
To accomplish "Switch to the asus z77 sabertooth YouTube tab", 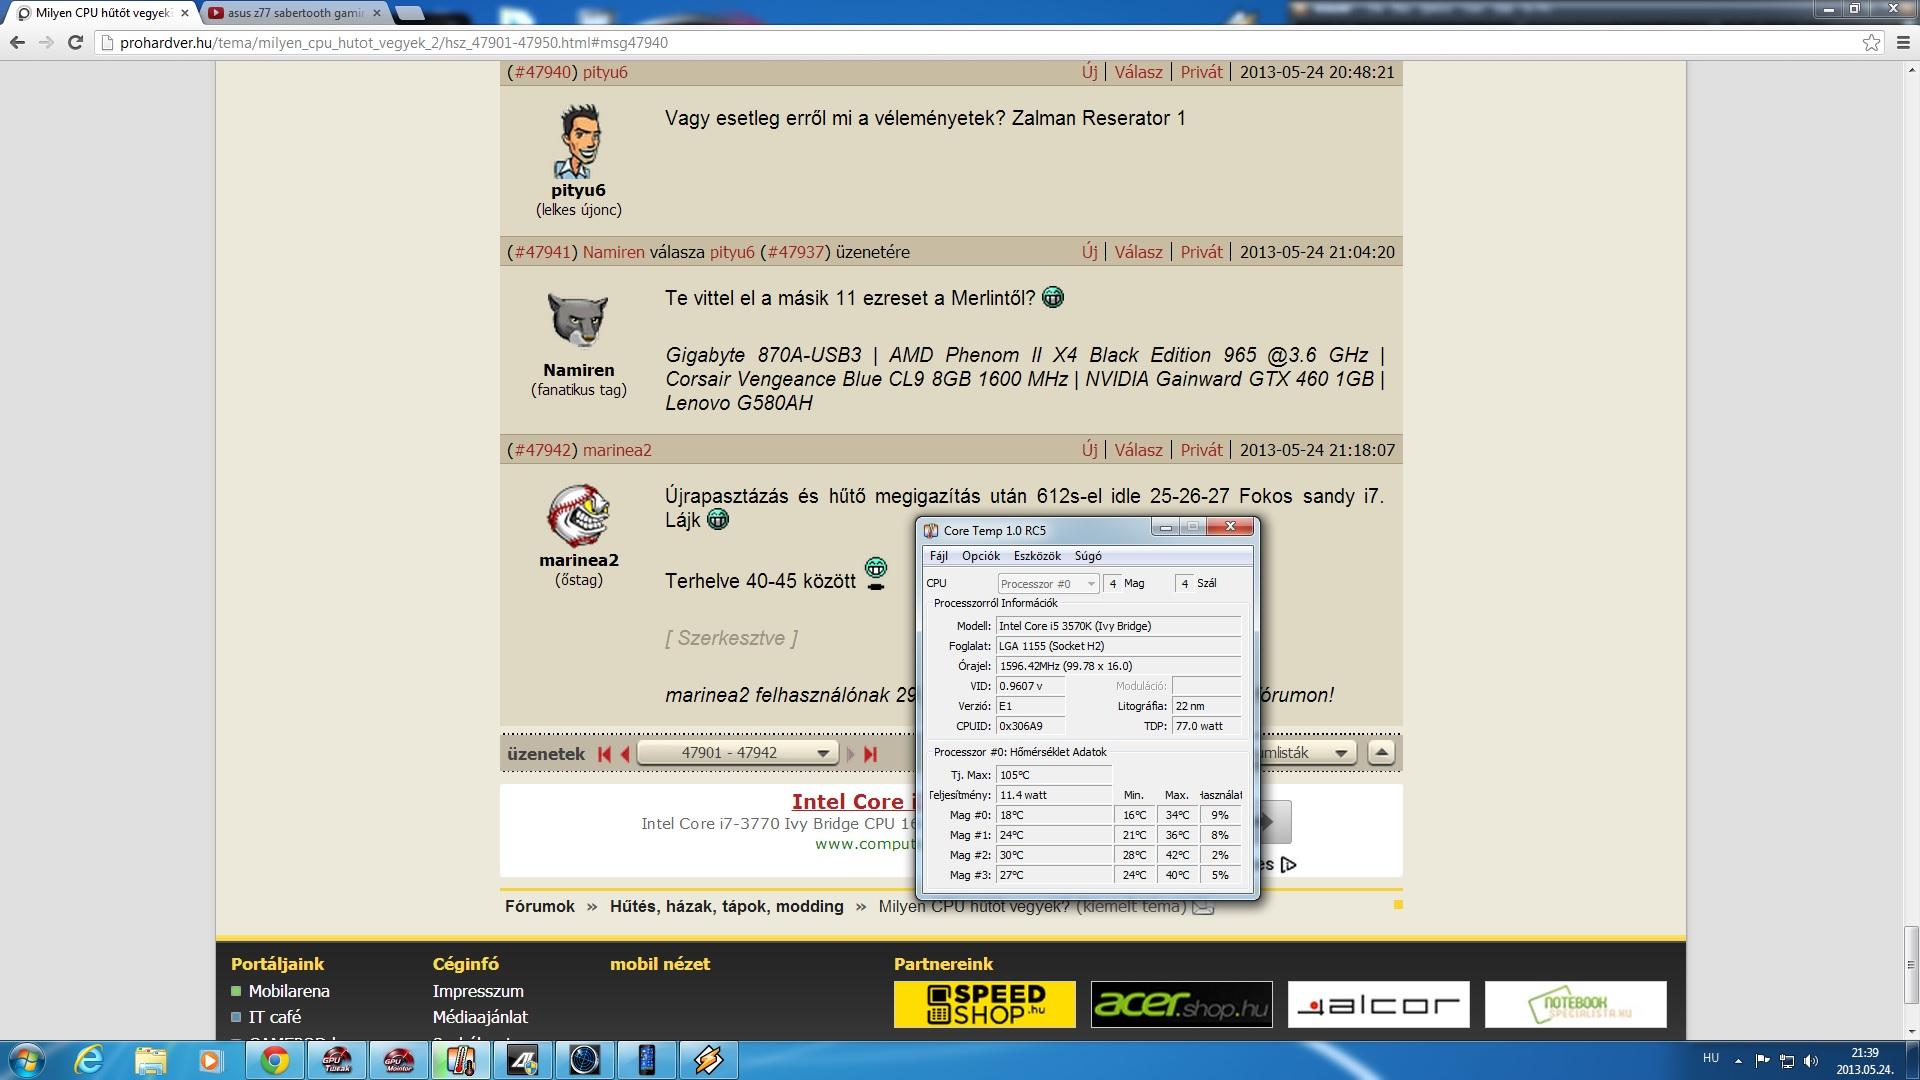I will 294,13.
